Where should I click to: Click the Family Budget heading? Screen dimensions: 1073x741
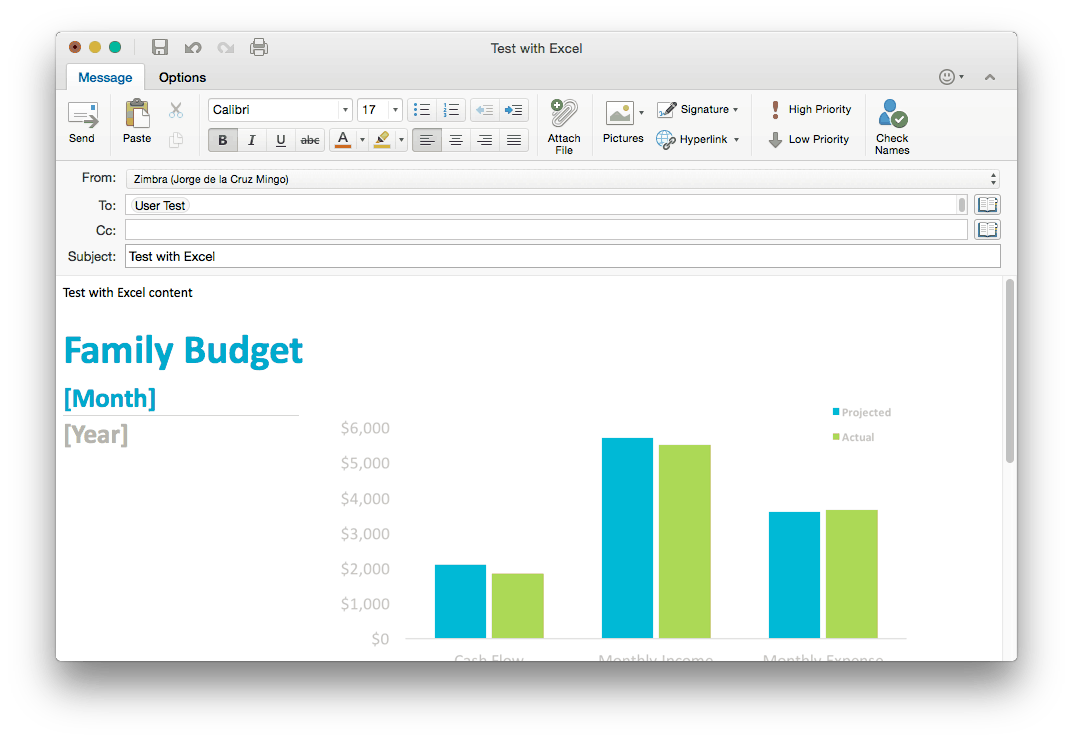(x=183, y=351)
